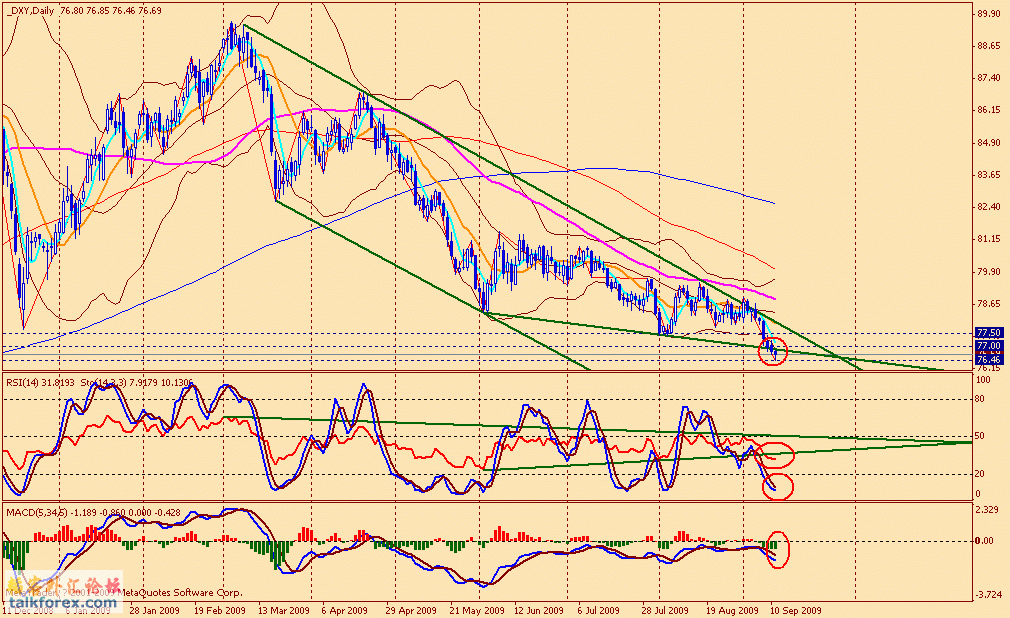Click the RSI scale label 20
Screen dimensions: 1010x618
coord(980,474)
